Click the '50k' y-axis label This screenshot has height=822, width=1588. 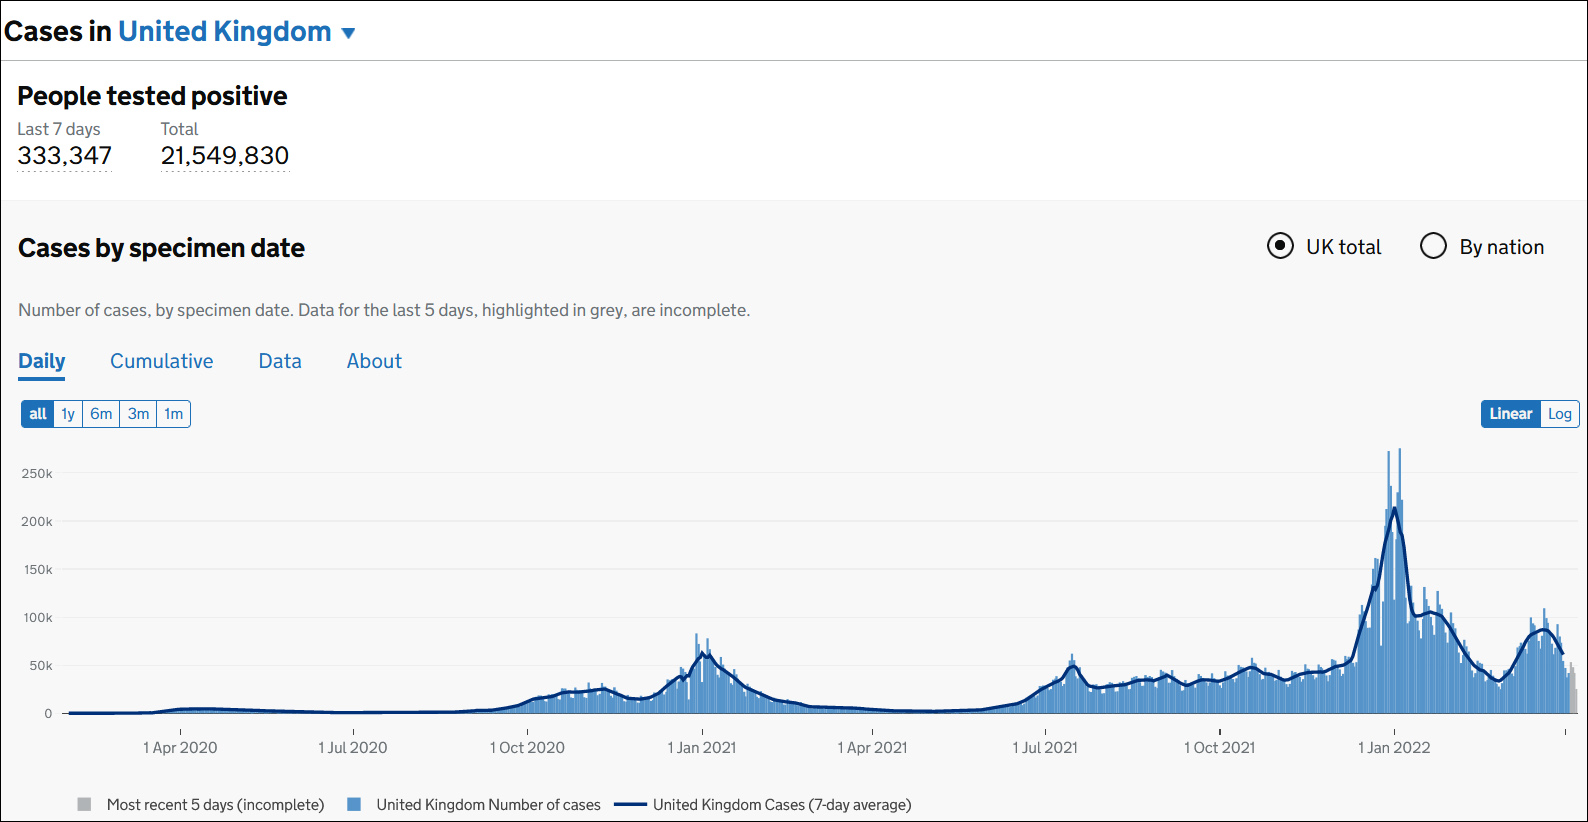click(x=40, y=666)
